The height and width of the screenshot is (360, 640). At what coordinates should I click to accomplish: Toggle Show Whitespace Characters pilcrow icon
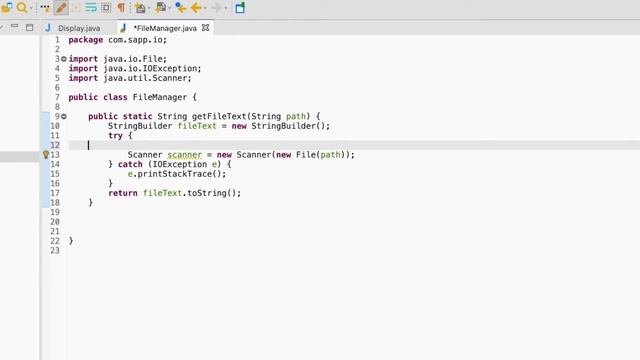122,8
